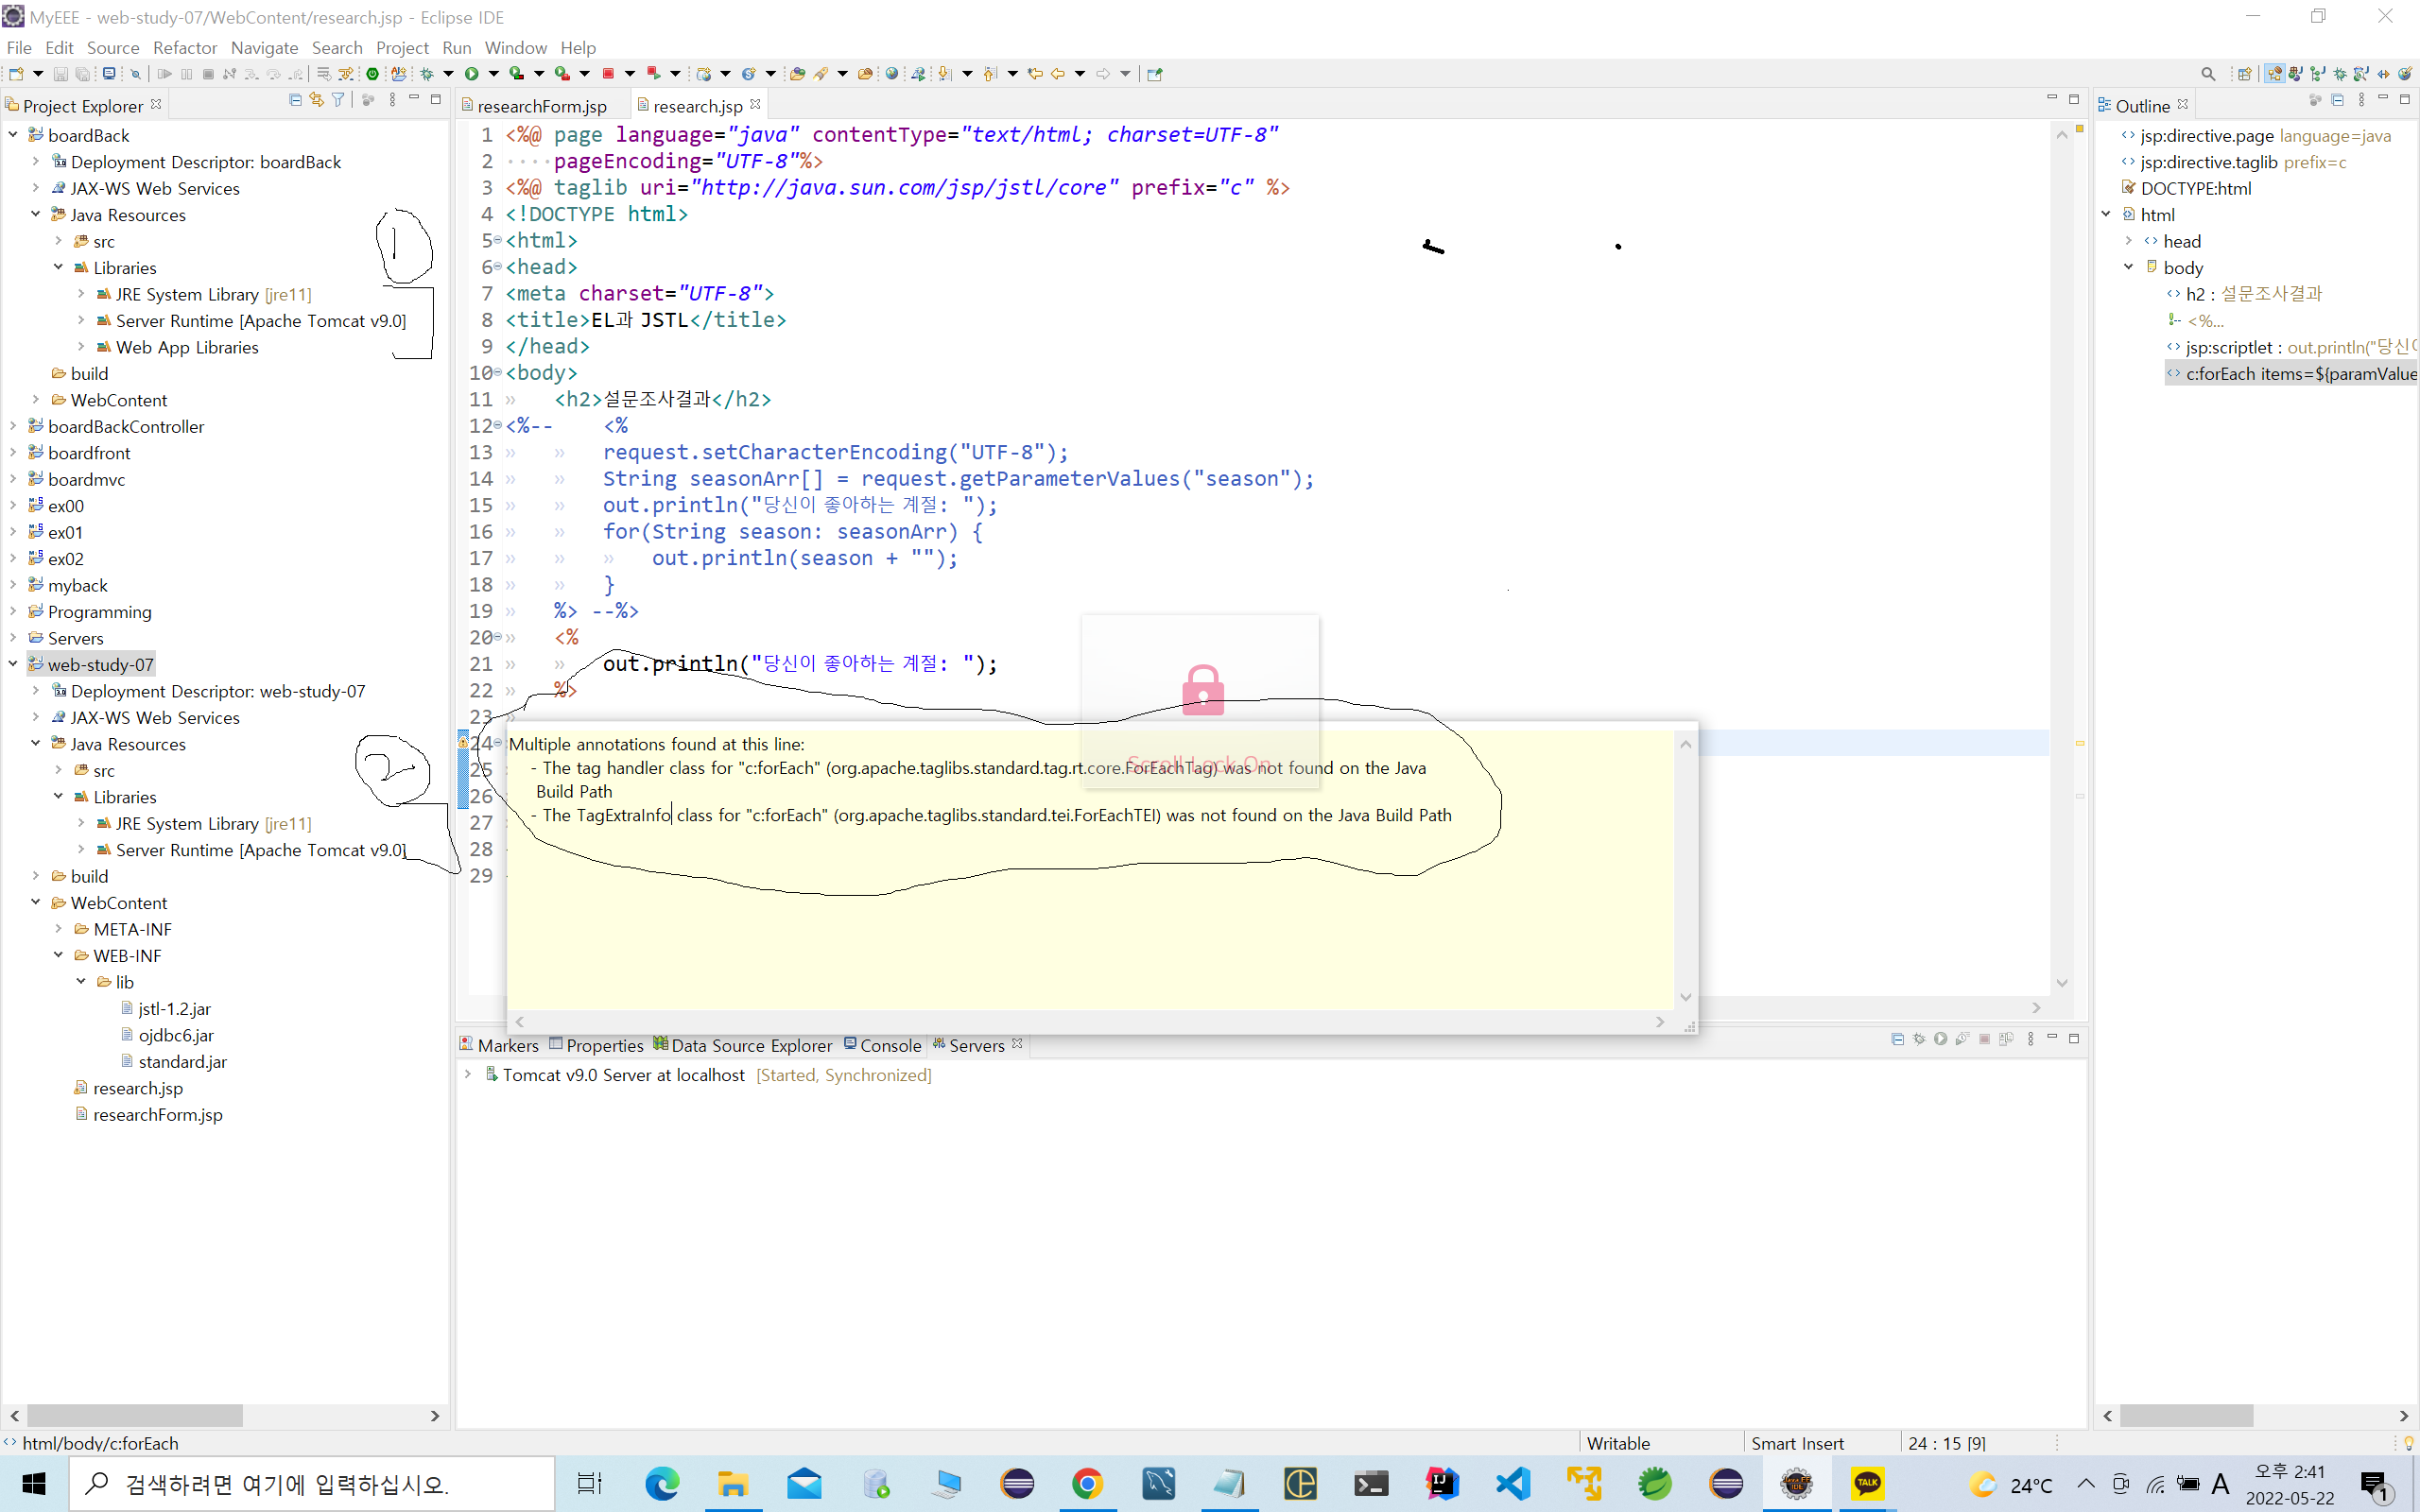2420x1512 pixels.
Task: Open the Refactor menu
Action: pyautogui.click(x=184, y=47)
